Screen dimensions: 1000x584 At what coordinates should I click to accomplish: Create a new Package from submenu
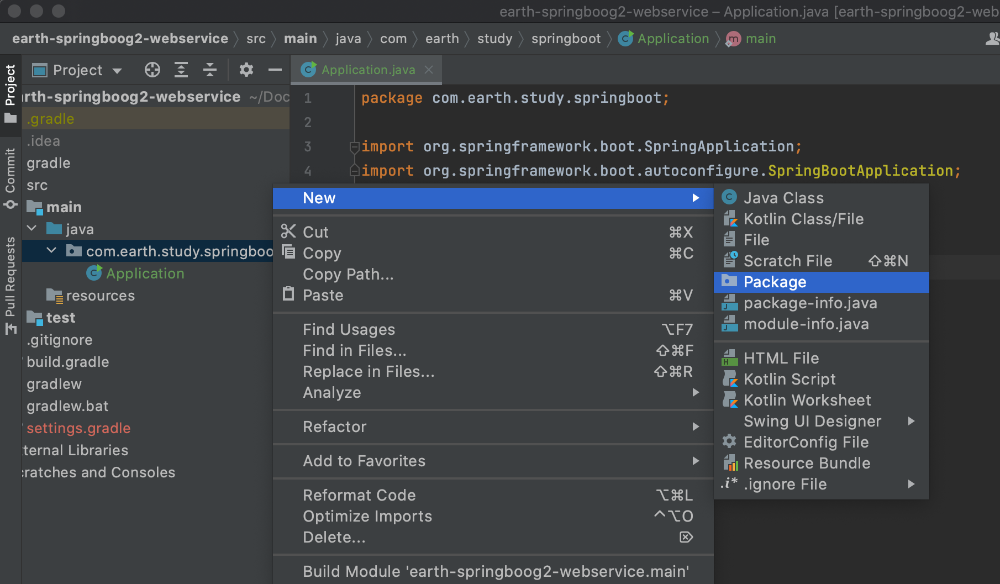click(x=821, y=282)
